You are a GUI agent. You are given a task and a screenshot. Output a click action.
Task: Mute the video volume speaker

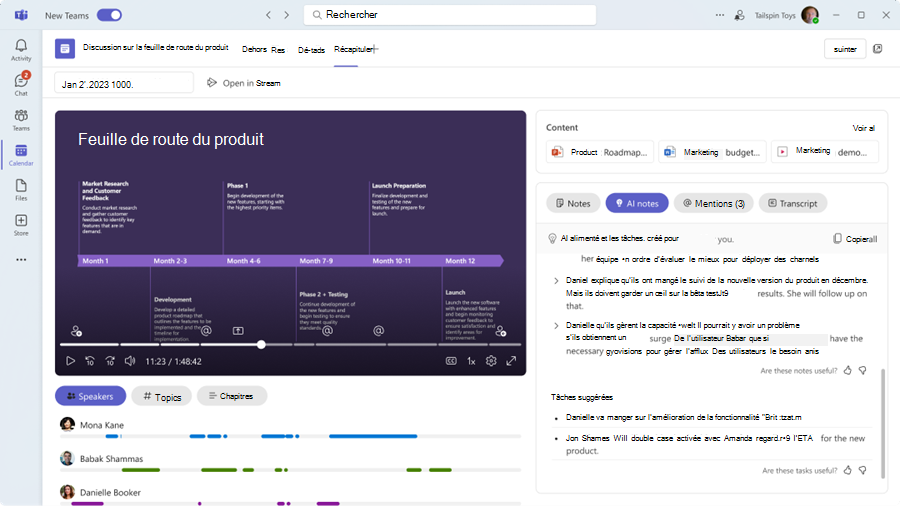[x=130, y=361]
